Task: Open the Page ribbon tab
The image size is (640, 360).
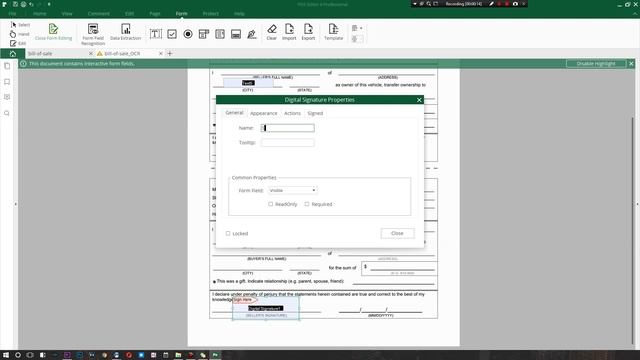Action: 155,13
